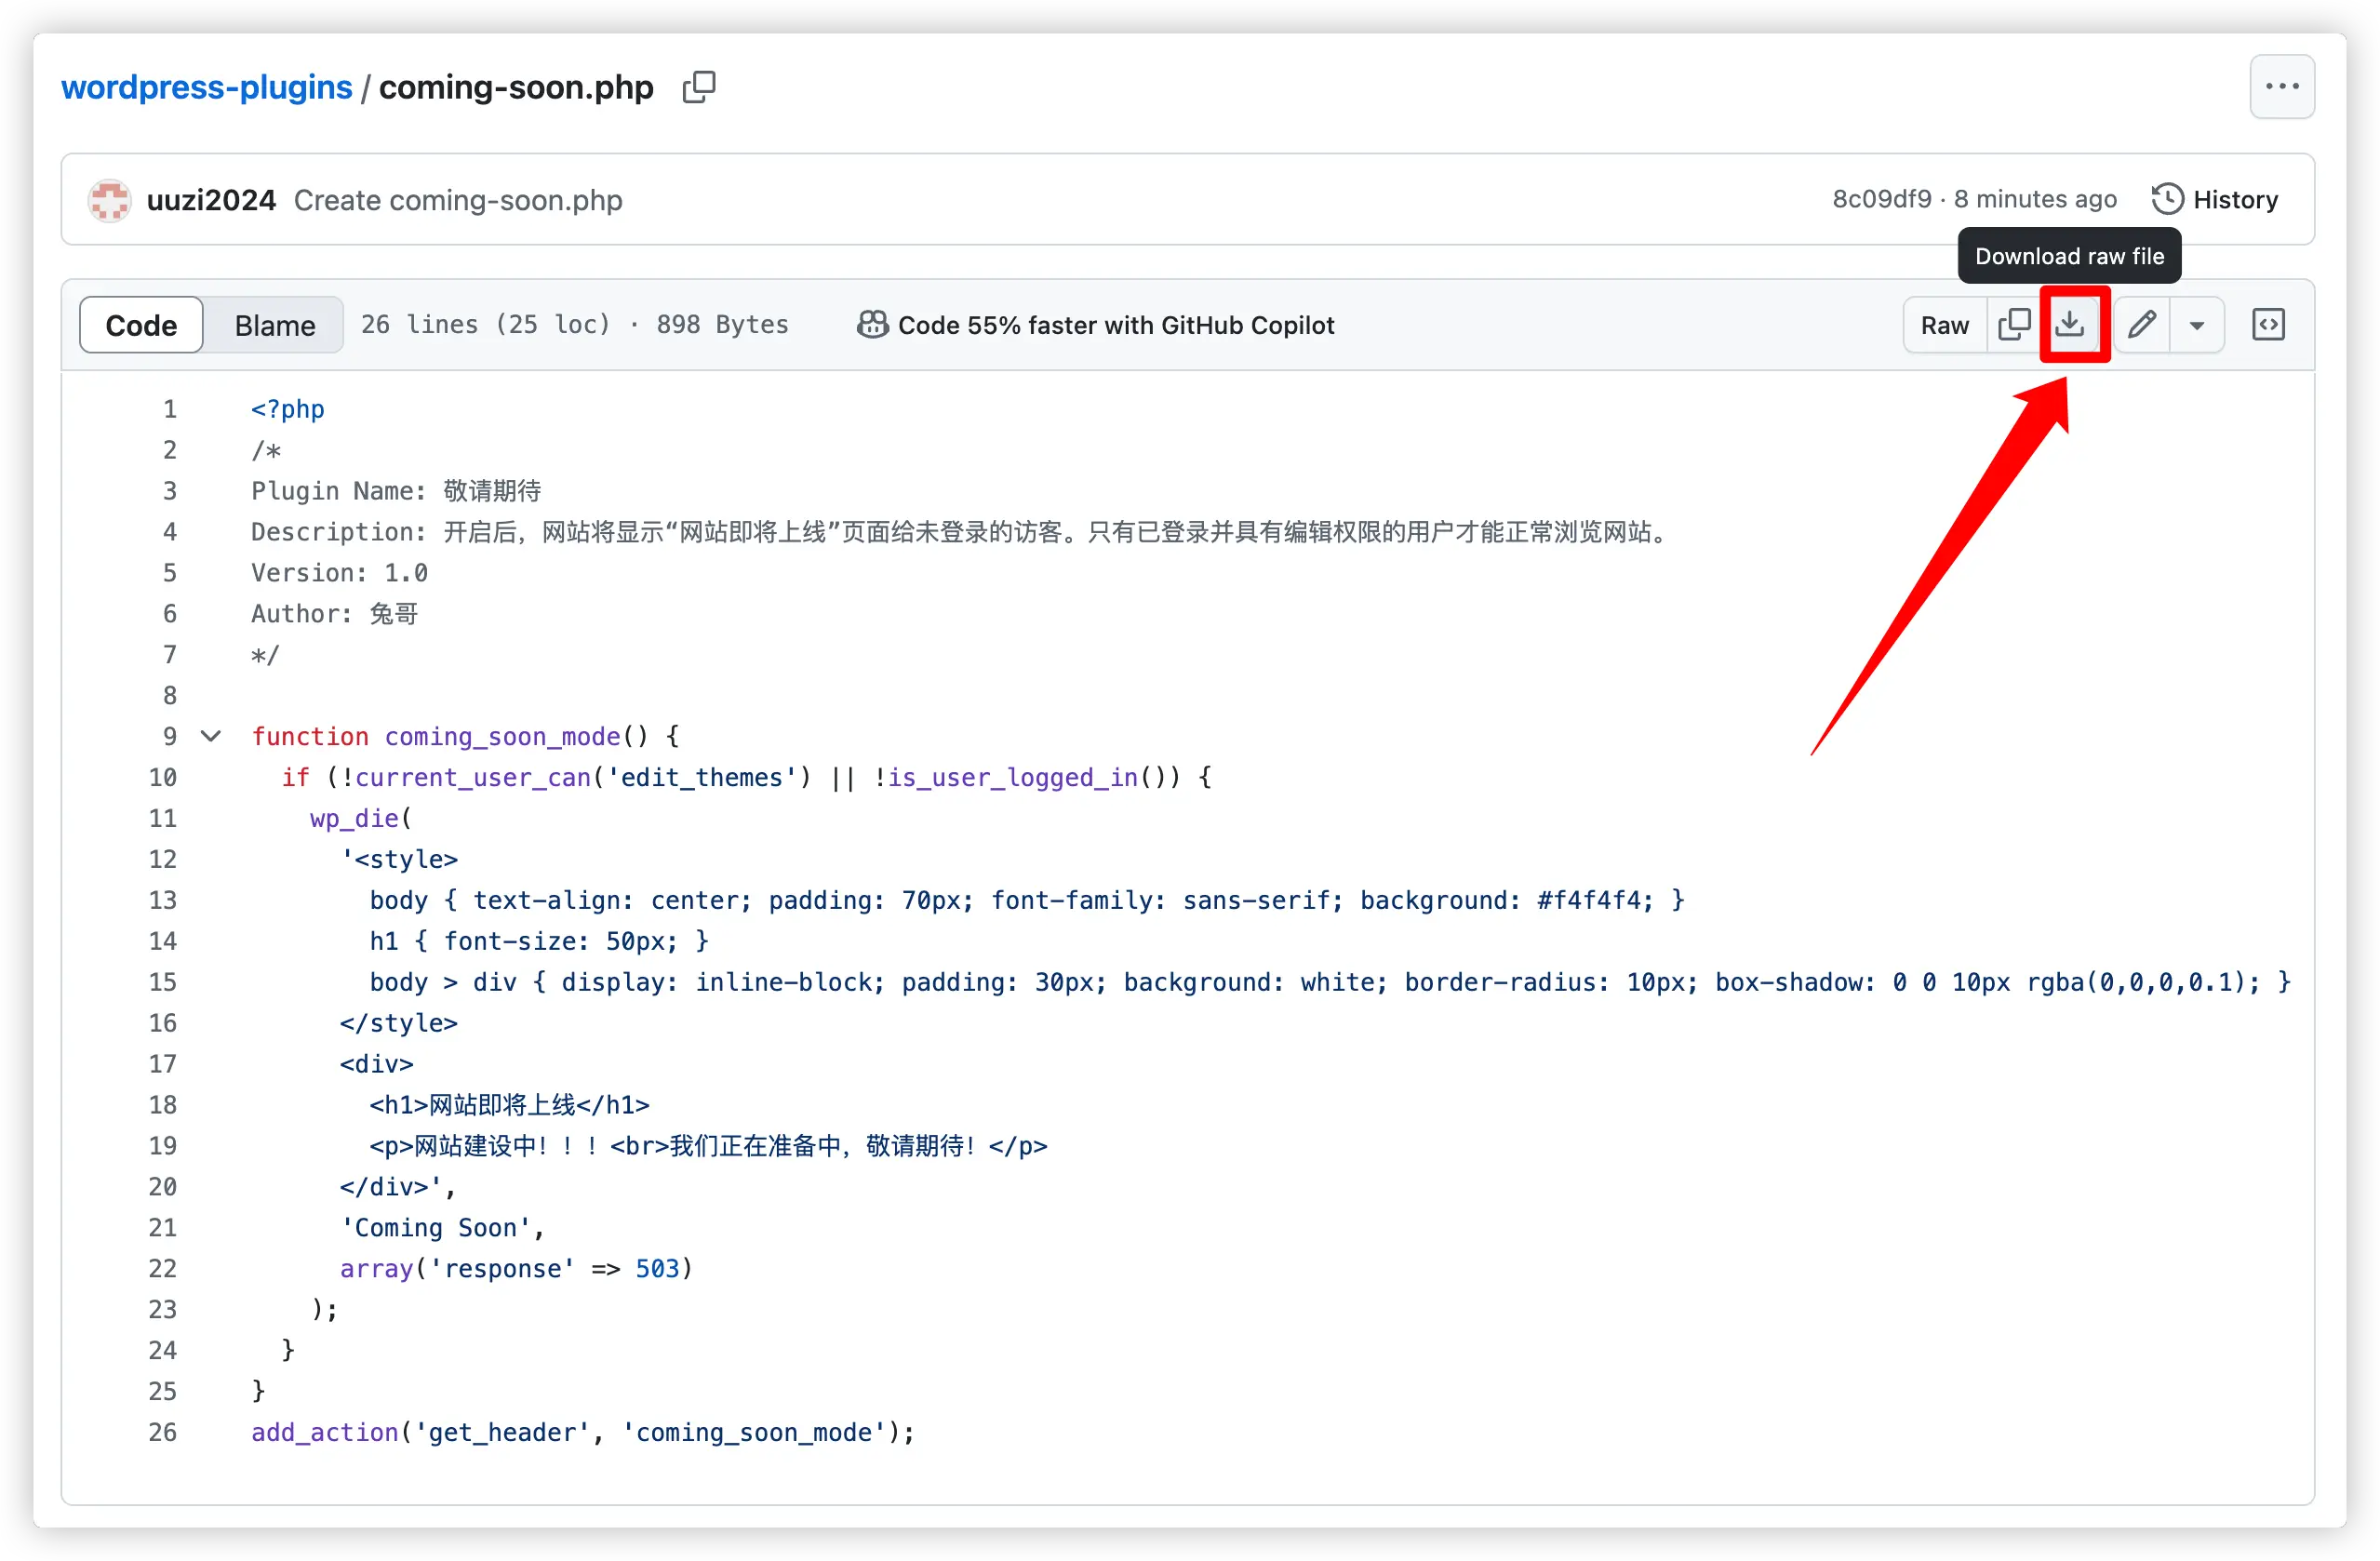Click the GitHub Copilot icon
Image resolution: width=2380 pixels, height=1561 pixels.
(872, 325)
